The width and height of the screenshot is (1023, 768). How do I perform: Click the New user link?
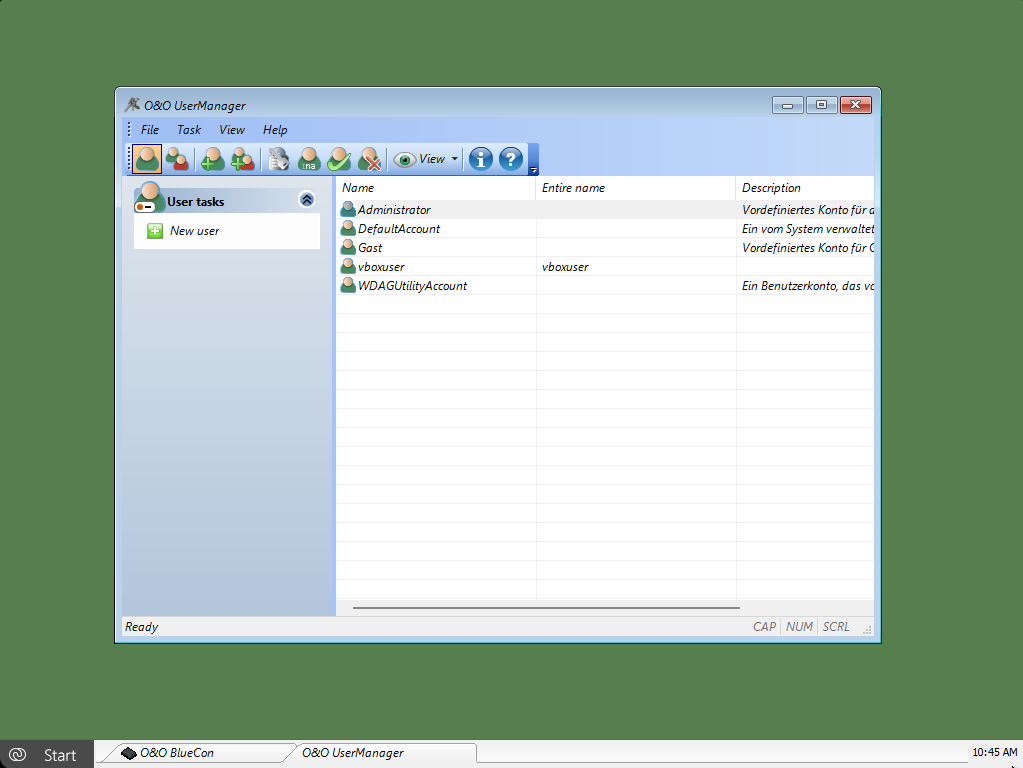click(194, 231)
